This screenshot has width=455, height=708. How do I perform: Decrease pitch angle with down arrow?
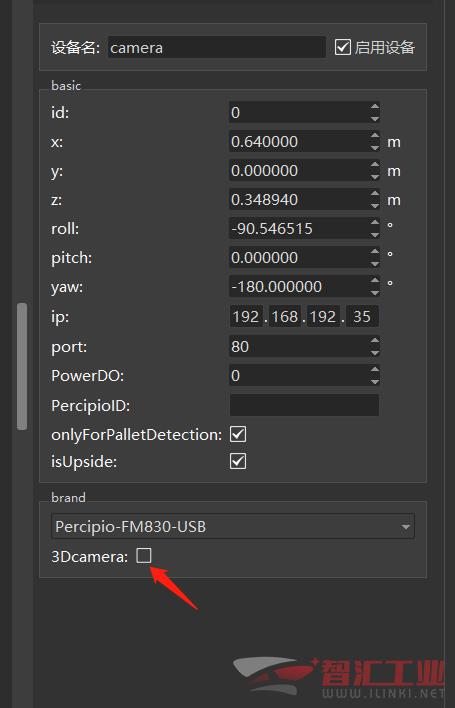[x=375, y=263]
